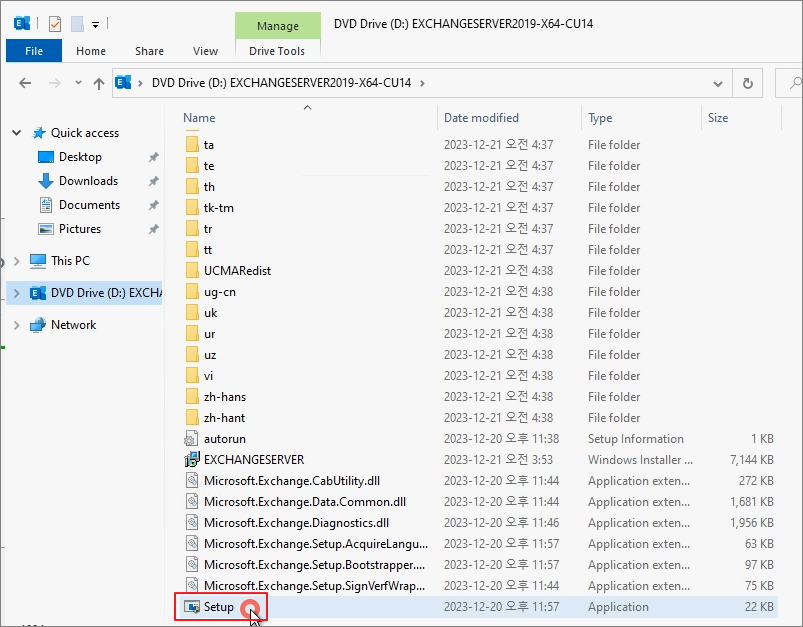Select the folder named te
The image size is (803, 627).
click(208, 166)
